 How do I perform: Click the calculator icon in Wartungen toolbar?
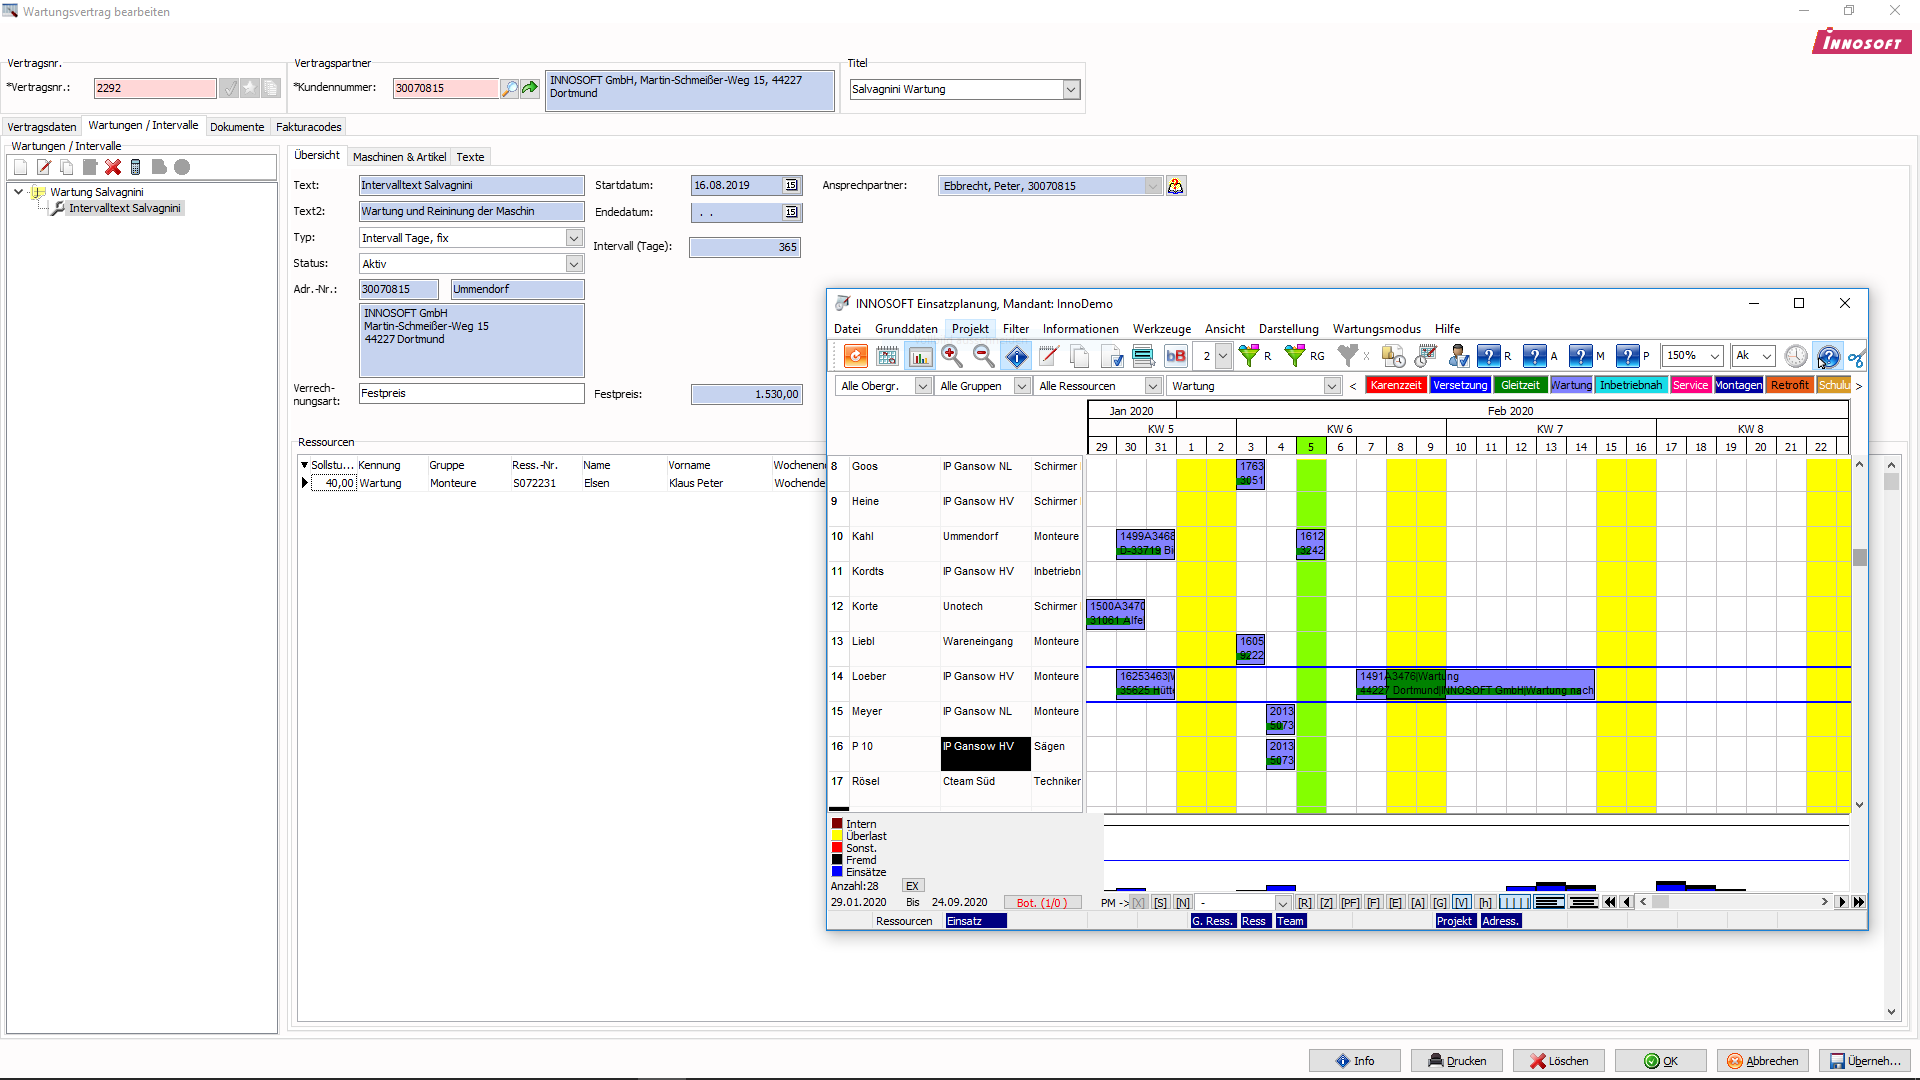(x=136, y=167)
